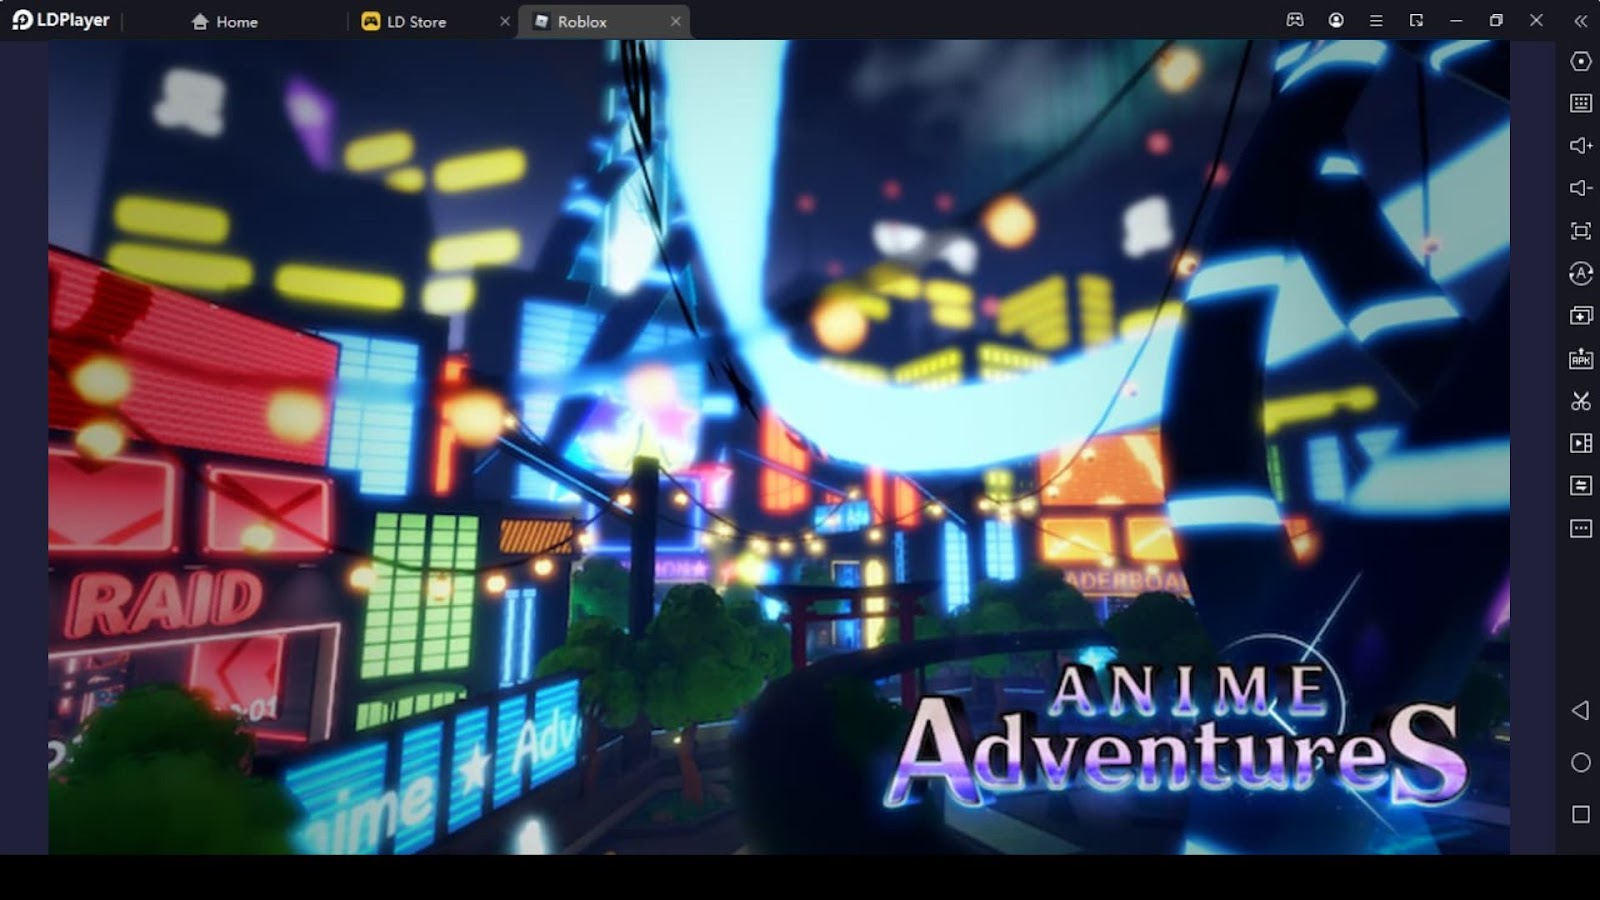Open the user account icon in title bar
The width and height of the screenshot is (1600, 900).
tap(1336, 21)
